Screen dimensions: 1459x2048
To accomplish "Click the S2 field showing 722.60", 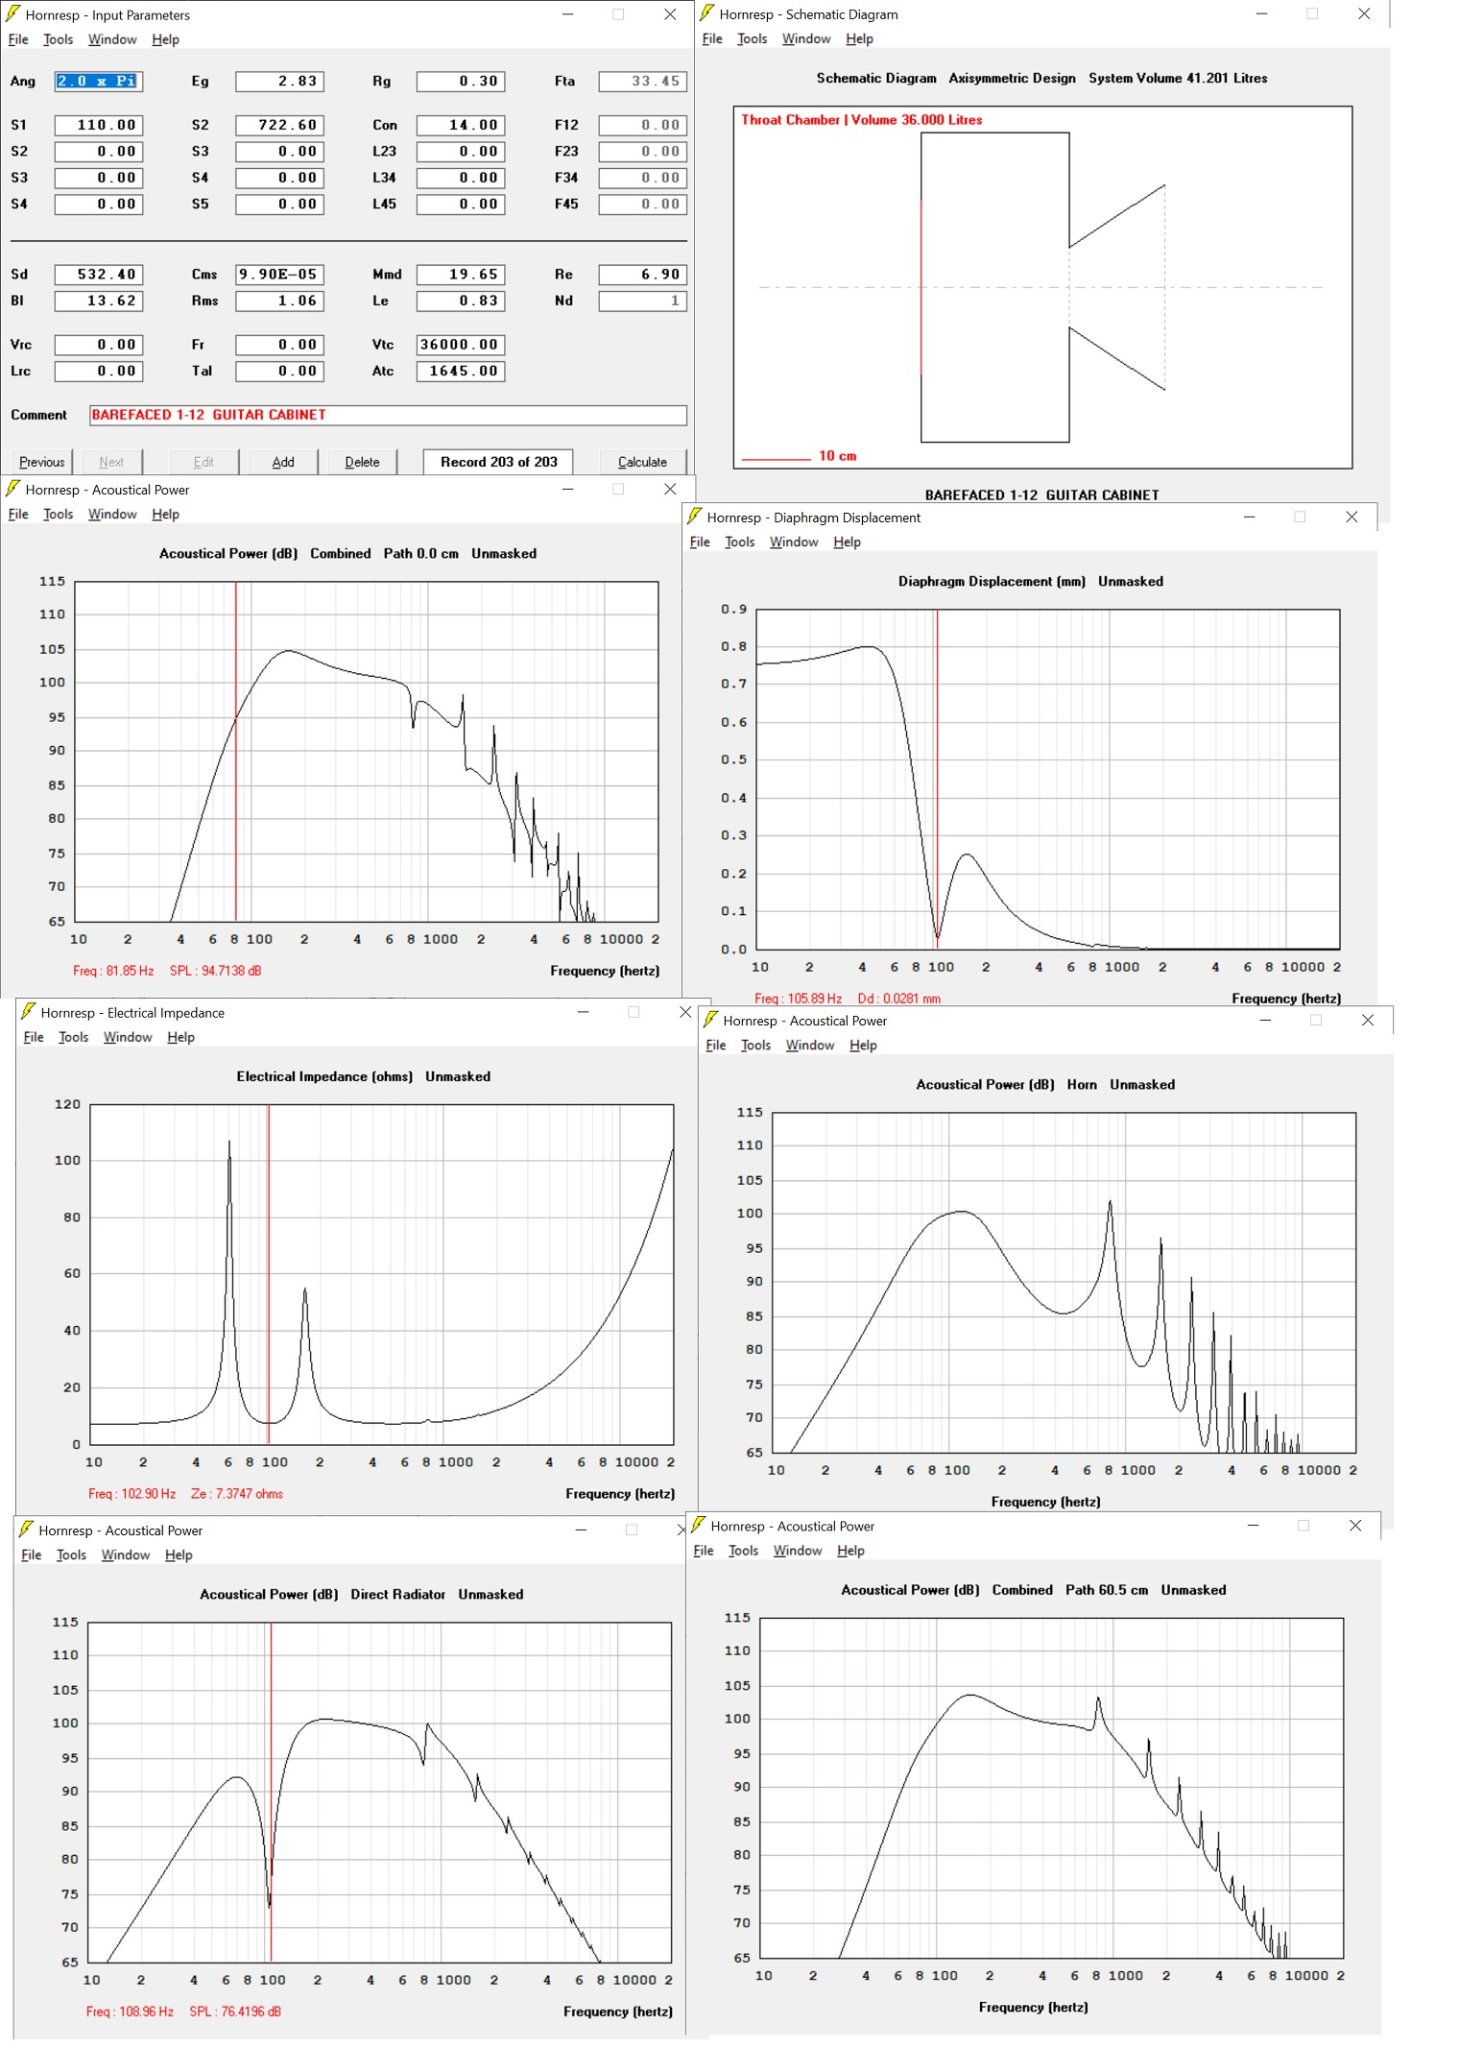I will pyautogui.click(x=280, y=125).
